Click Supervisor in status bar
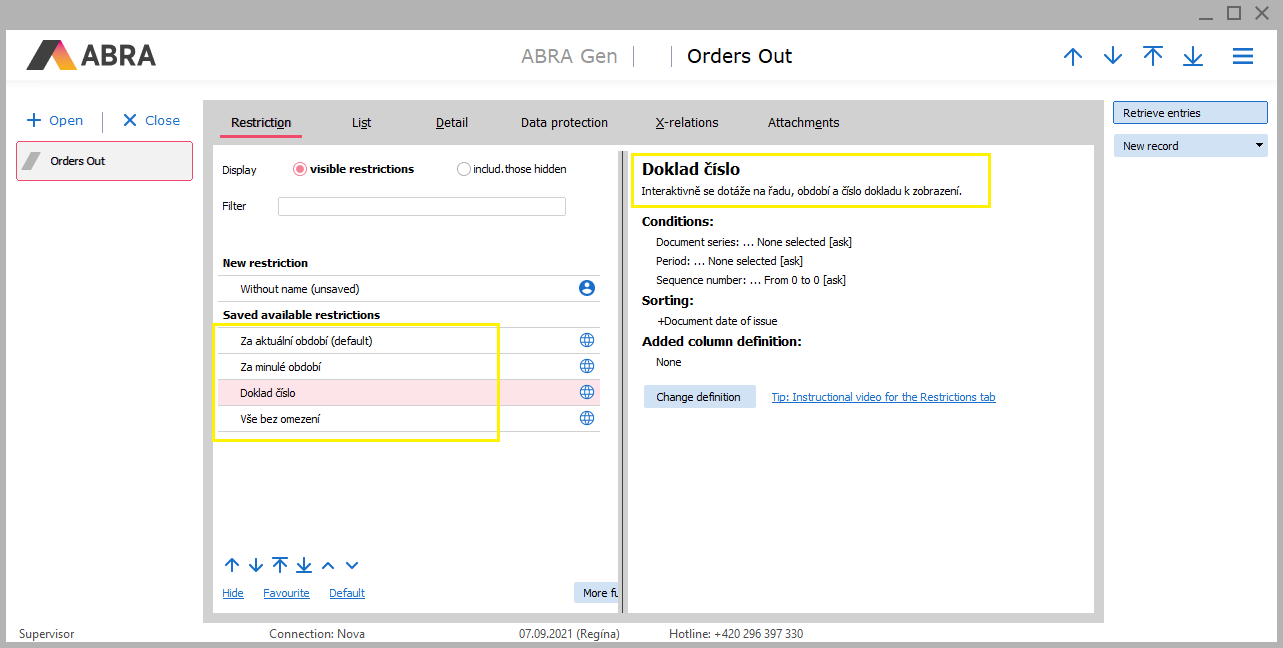The height and width of the screenshot is (648, 1283). click(46, 634)
